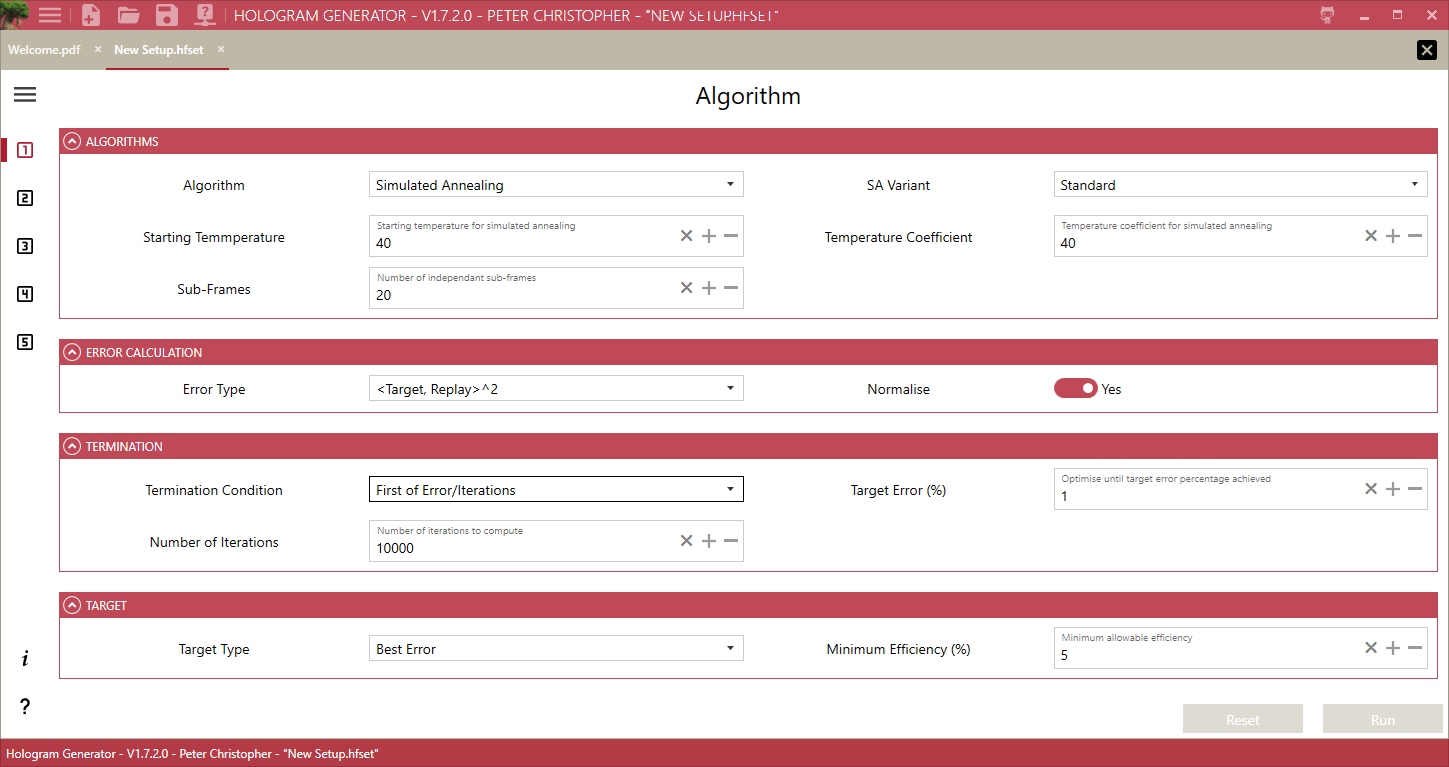Toggle the Normalise switch off
The image size is (1449, 767).
[x=1075, y=389]
